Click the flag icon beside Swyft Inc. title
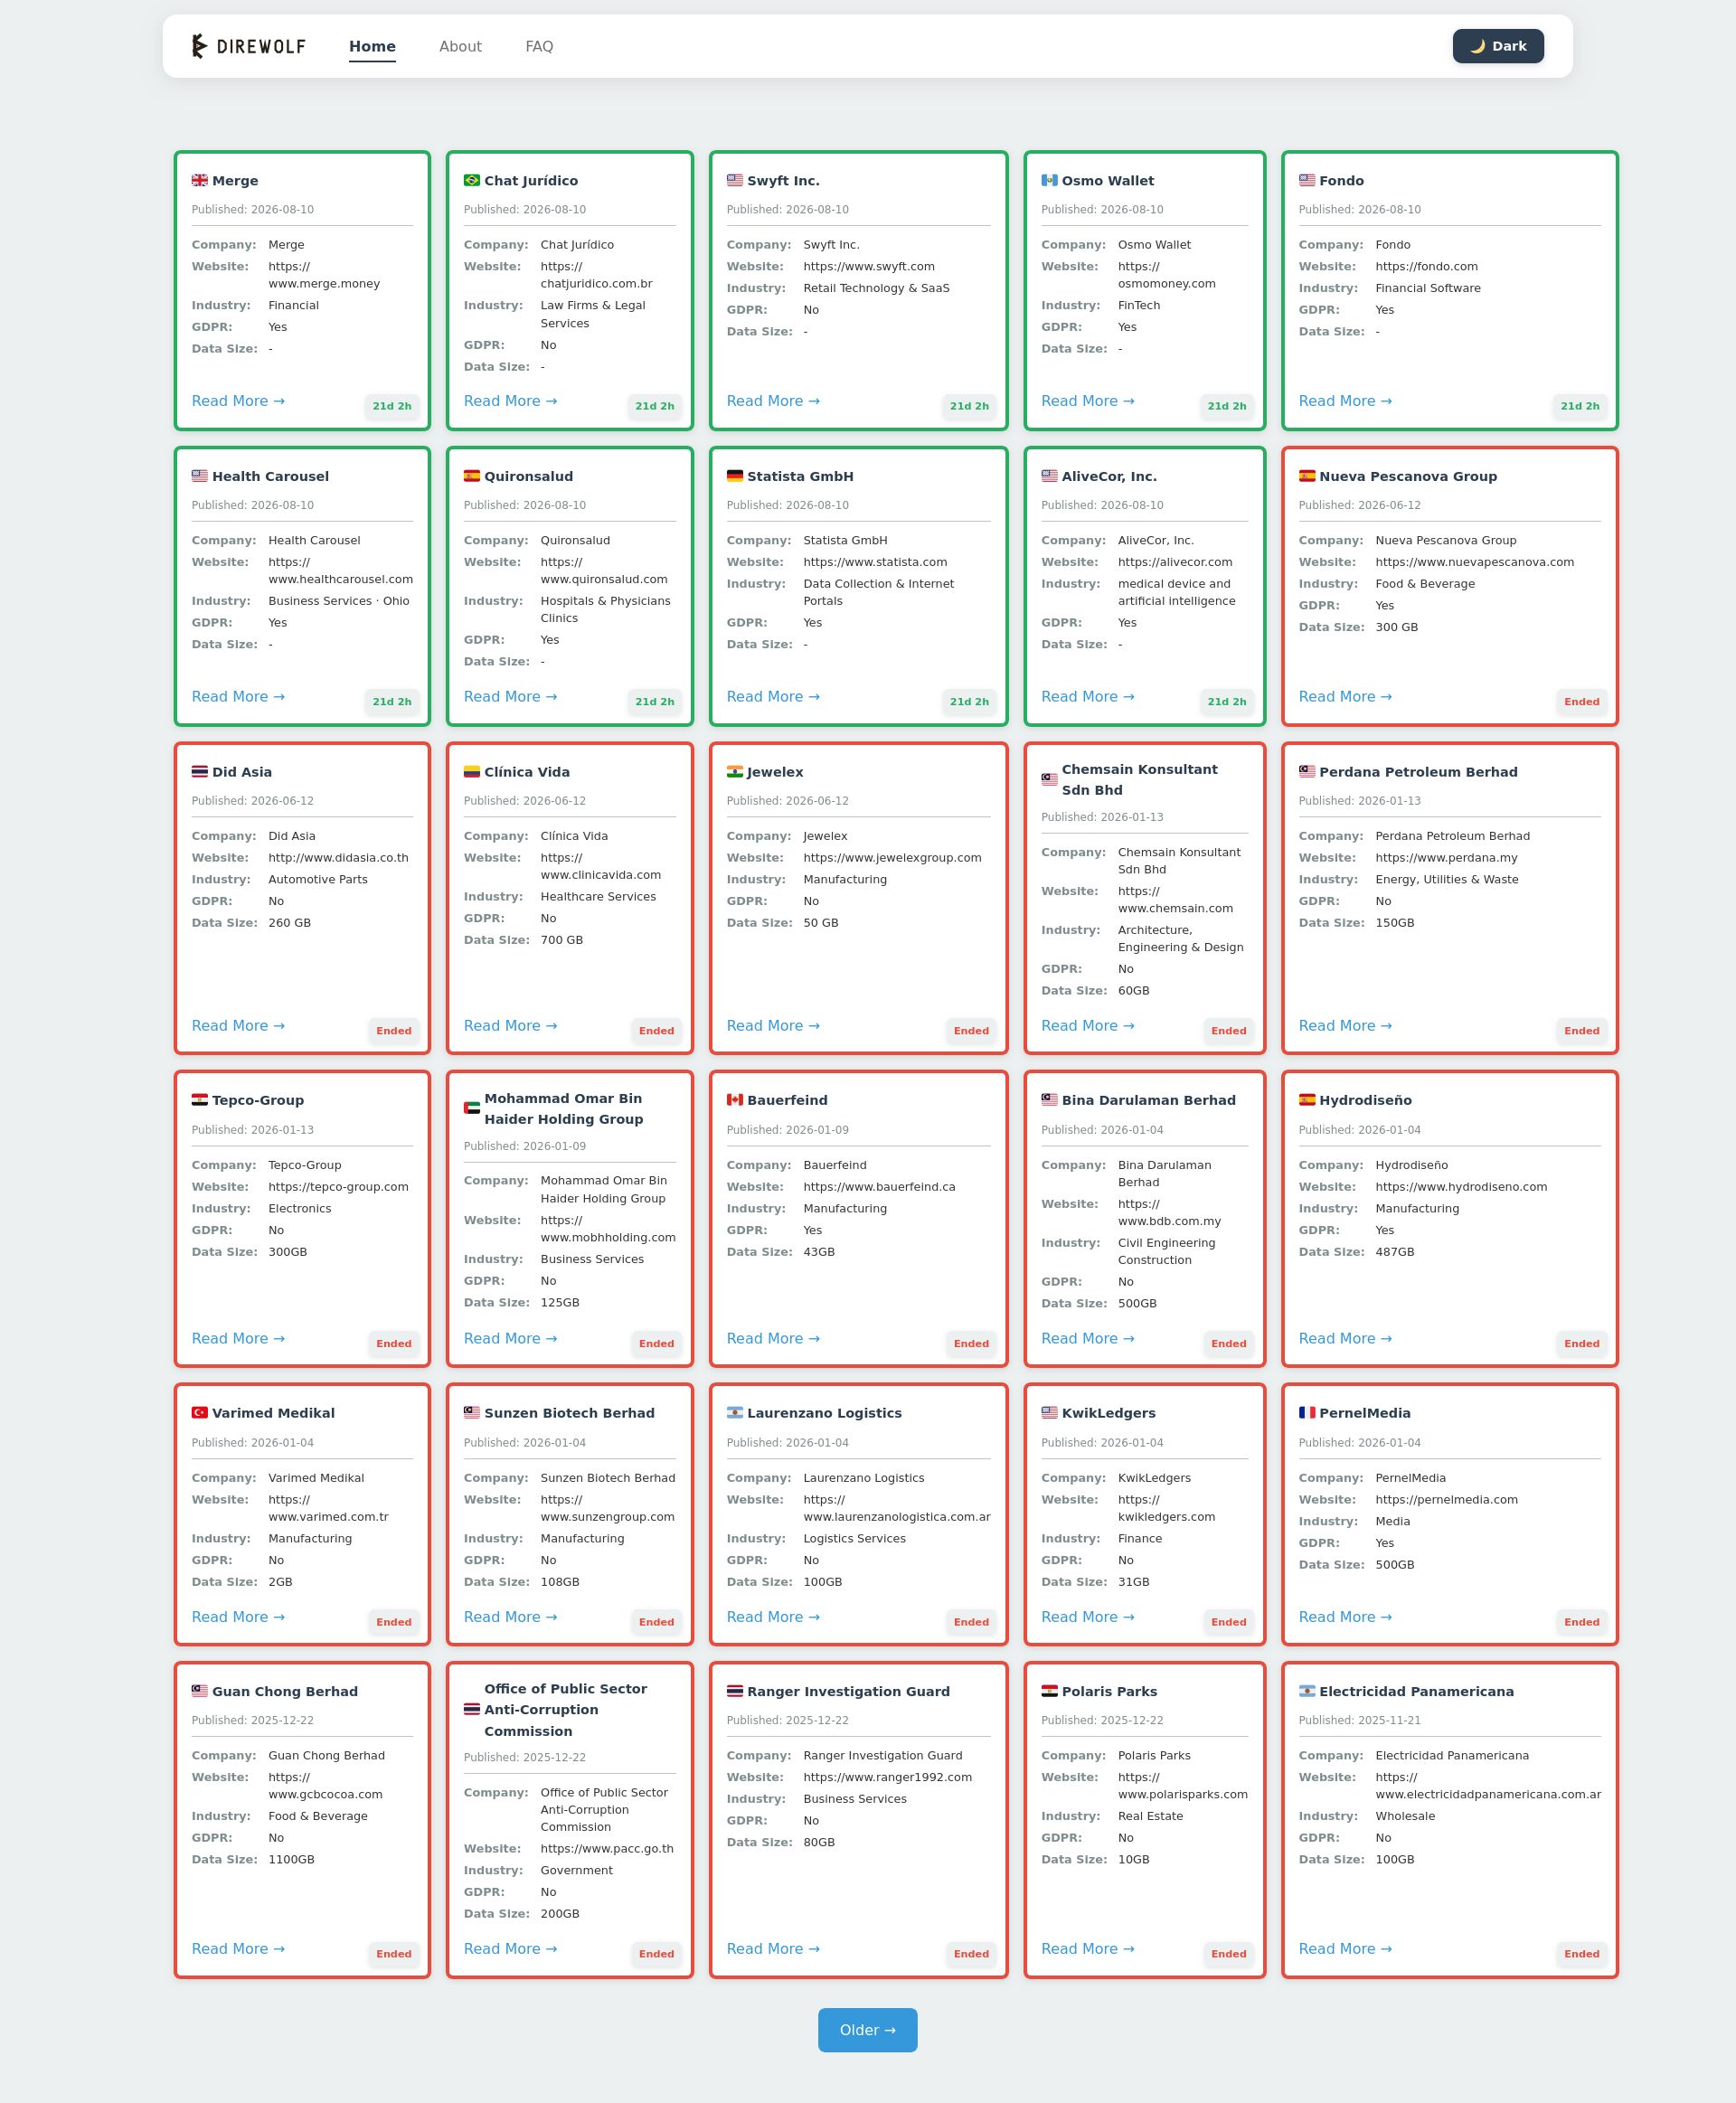This screenshot has width=1736, height=2103. click(735, 181)
